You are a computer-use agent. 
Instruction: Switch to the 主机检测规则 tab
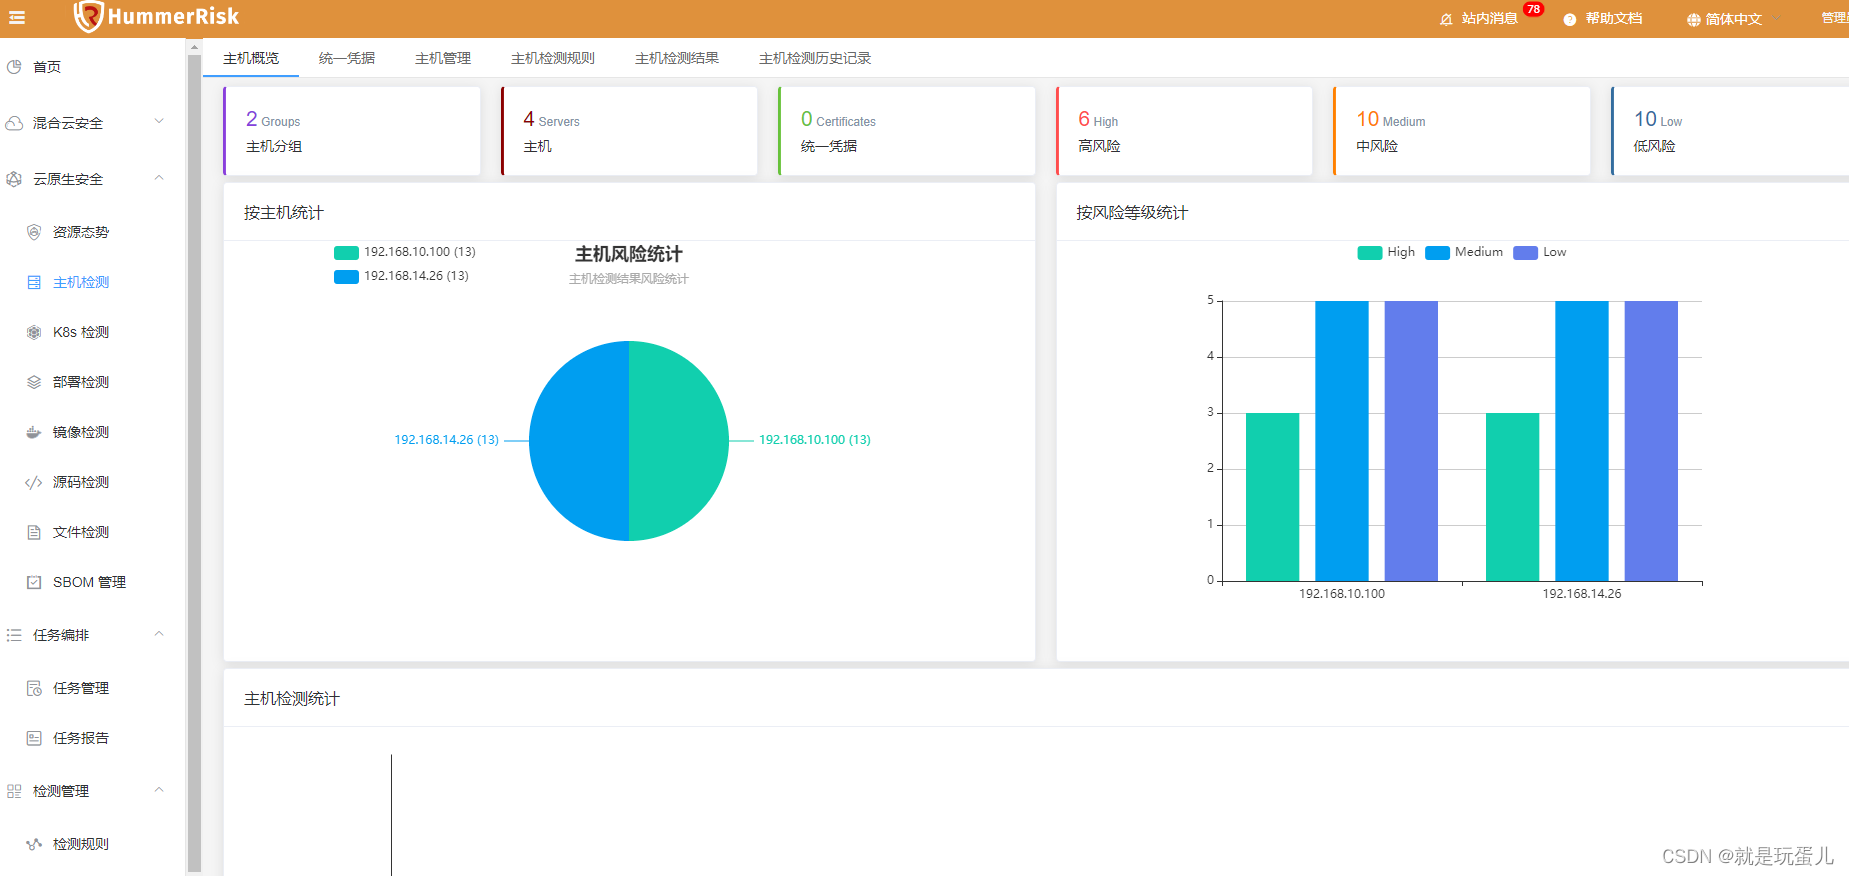pos(553,58)
